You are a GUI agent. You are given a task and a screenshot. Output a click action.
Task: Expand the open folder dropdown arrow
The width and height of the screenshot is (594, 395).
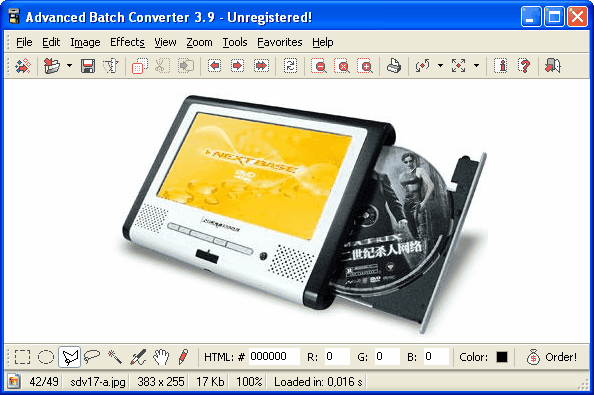[x=69, y=66]
